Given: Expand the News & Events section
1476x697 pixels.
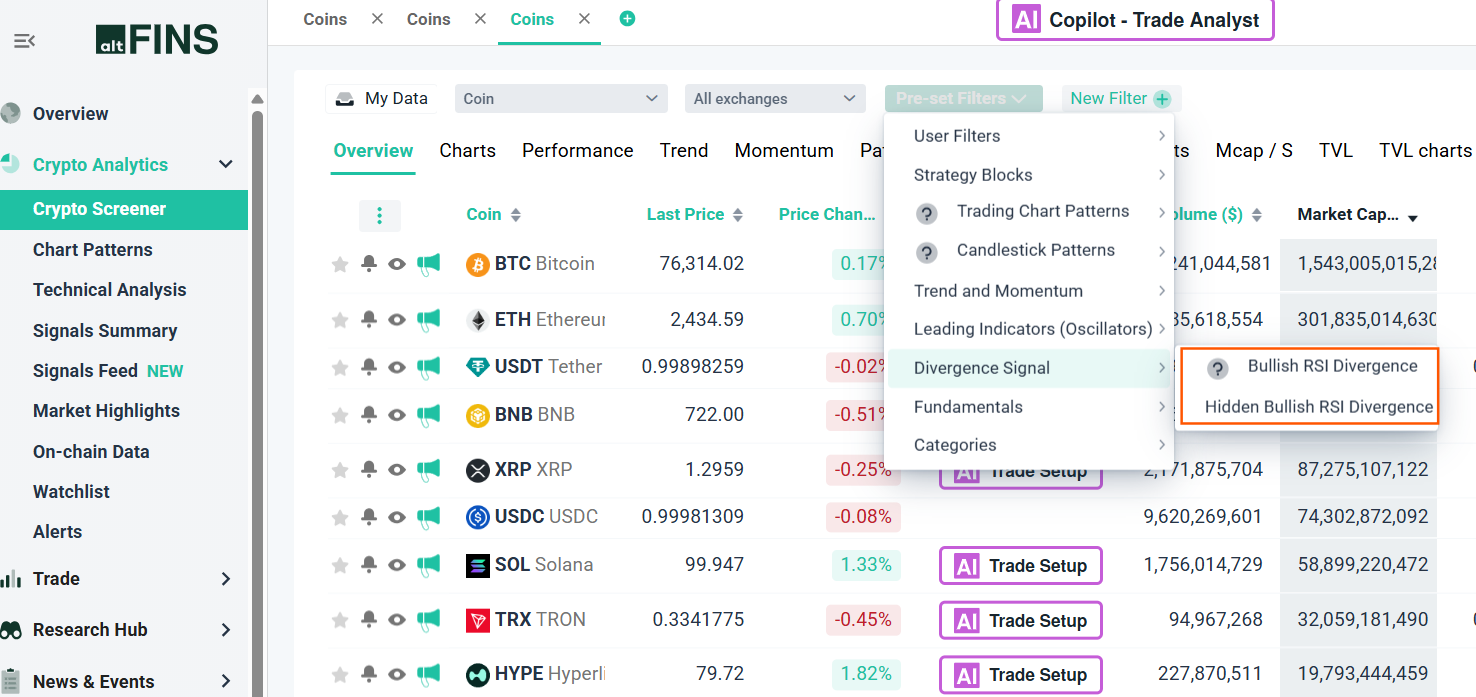Looking at the screenshot, I should coord(226,681).
